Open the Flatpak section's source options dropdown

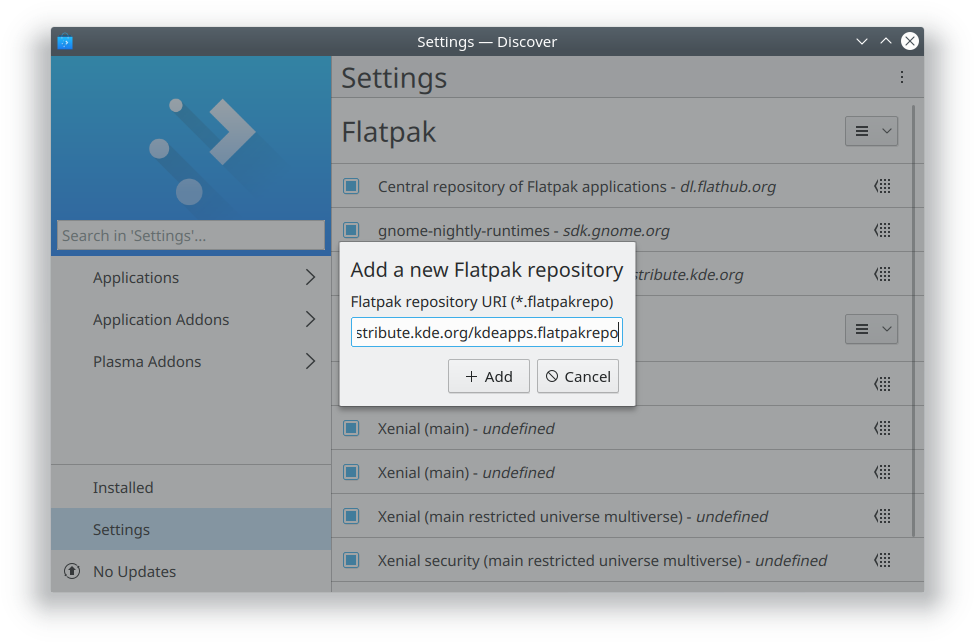pyautogui.click(x=870, y=130)
